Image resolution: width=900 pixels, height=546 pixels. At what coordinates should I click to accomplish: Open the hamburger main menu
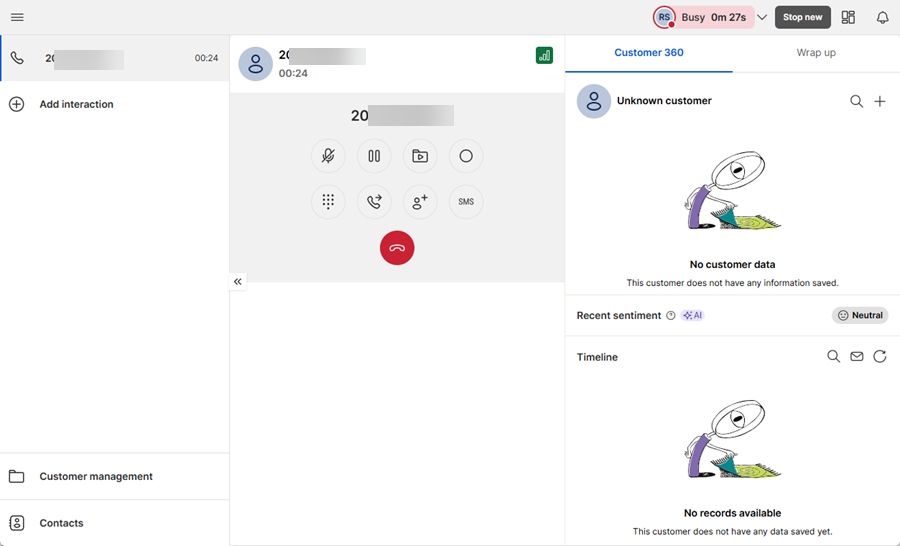coord(17,17)
